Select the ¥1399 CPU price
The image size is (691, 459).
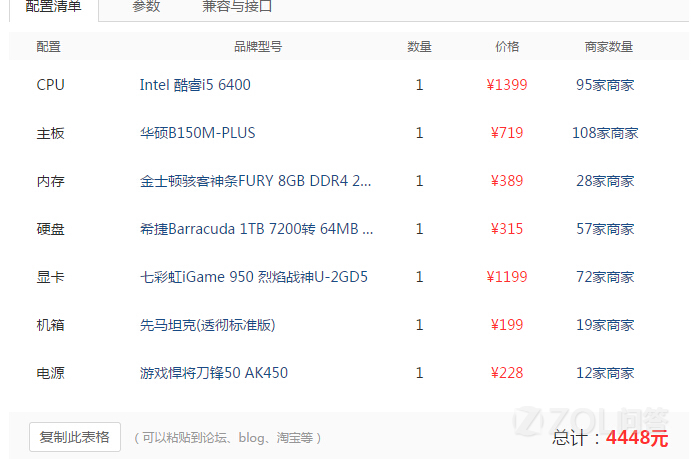tap(507, 85)
